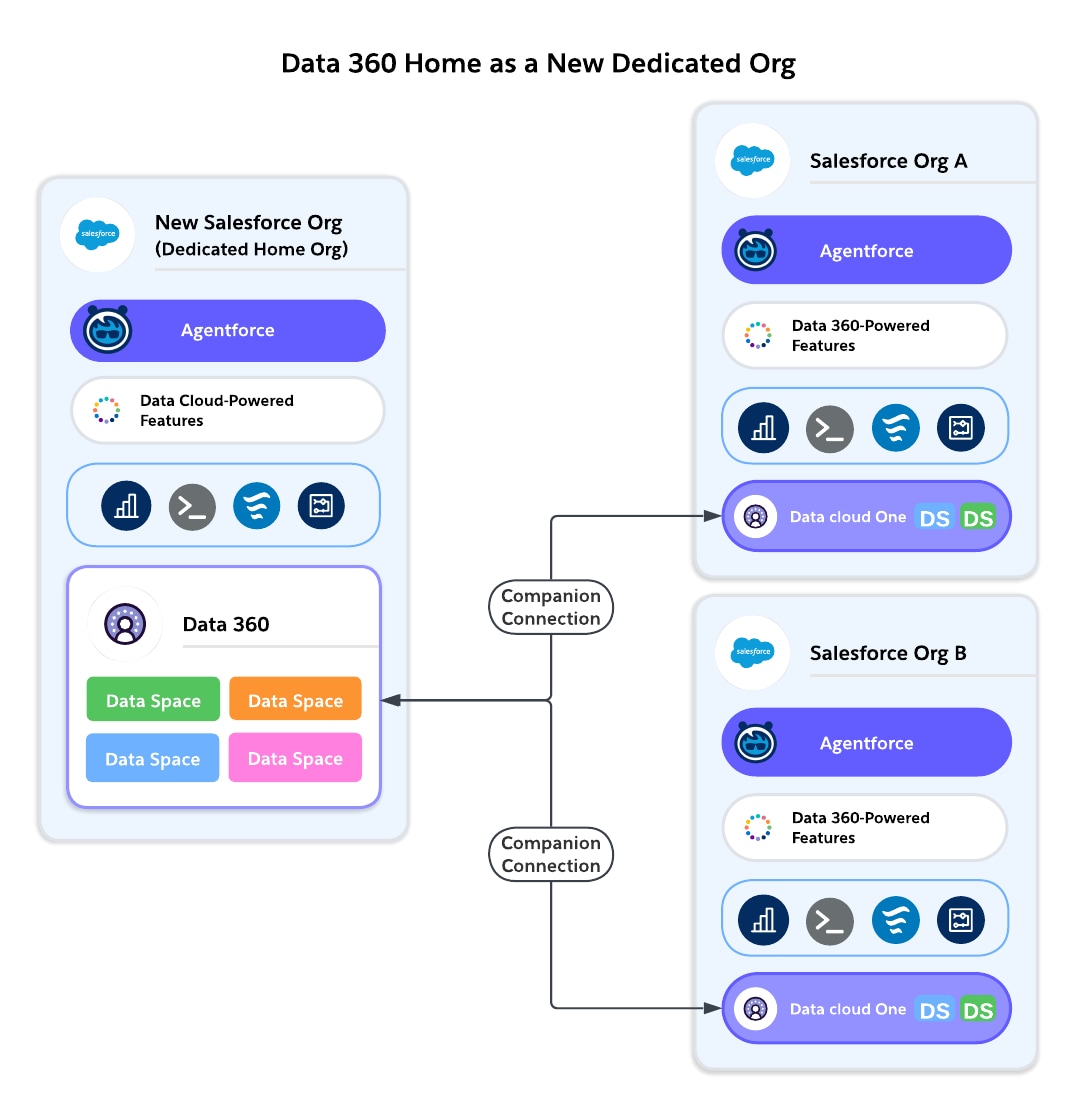Expand the icon tray of Salesforce Org B
Viewport: 1078px width, 1109px height.
coord(864,919)
